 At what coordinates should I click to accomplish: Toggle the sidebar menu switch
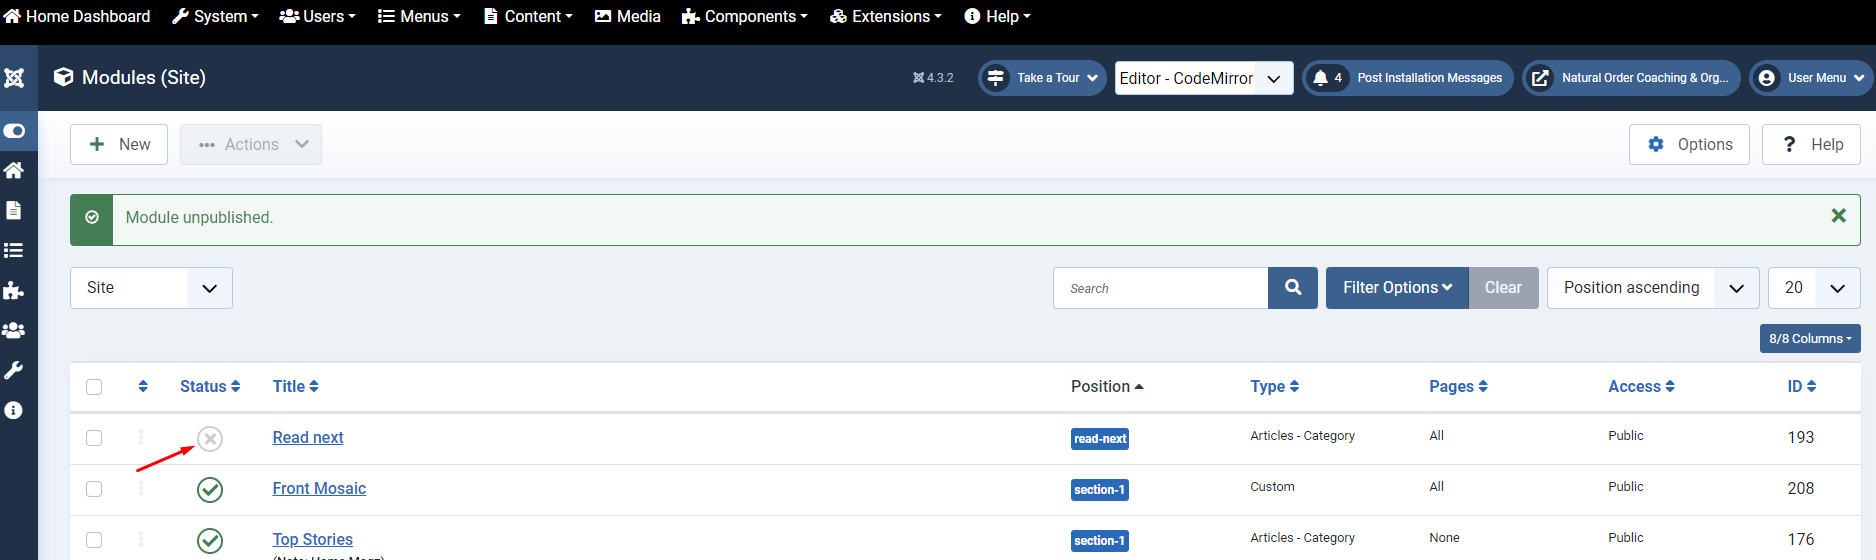[x=15, y=131]
